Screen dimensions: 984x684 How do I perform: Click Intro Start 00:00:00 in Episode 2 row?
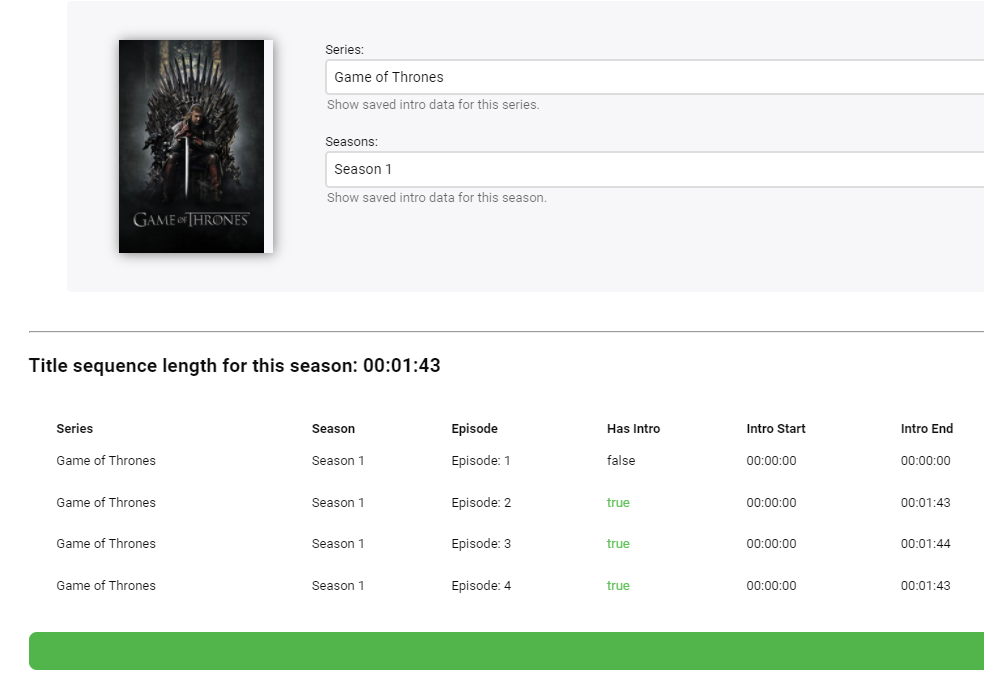(771, 503)
